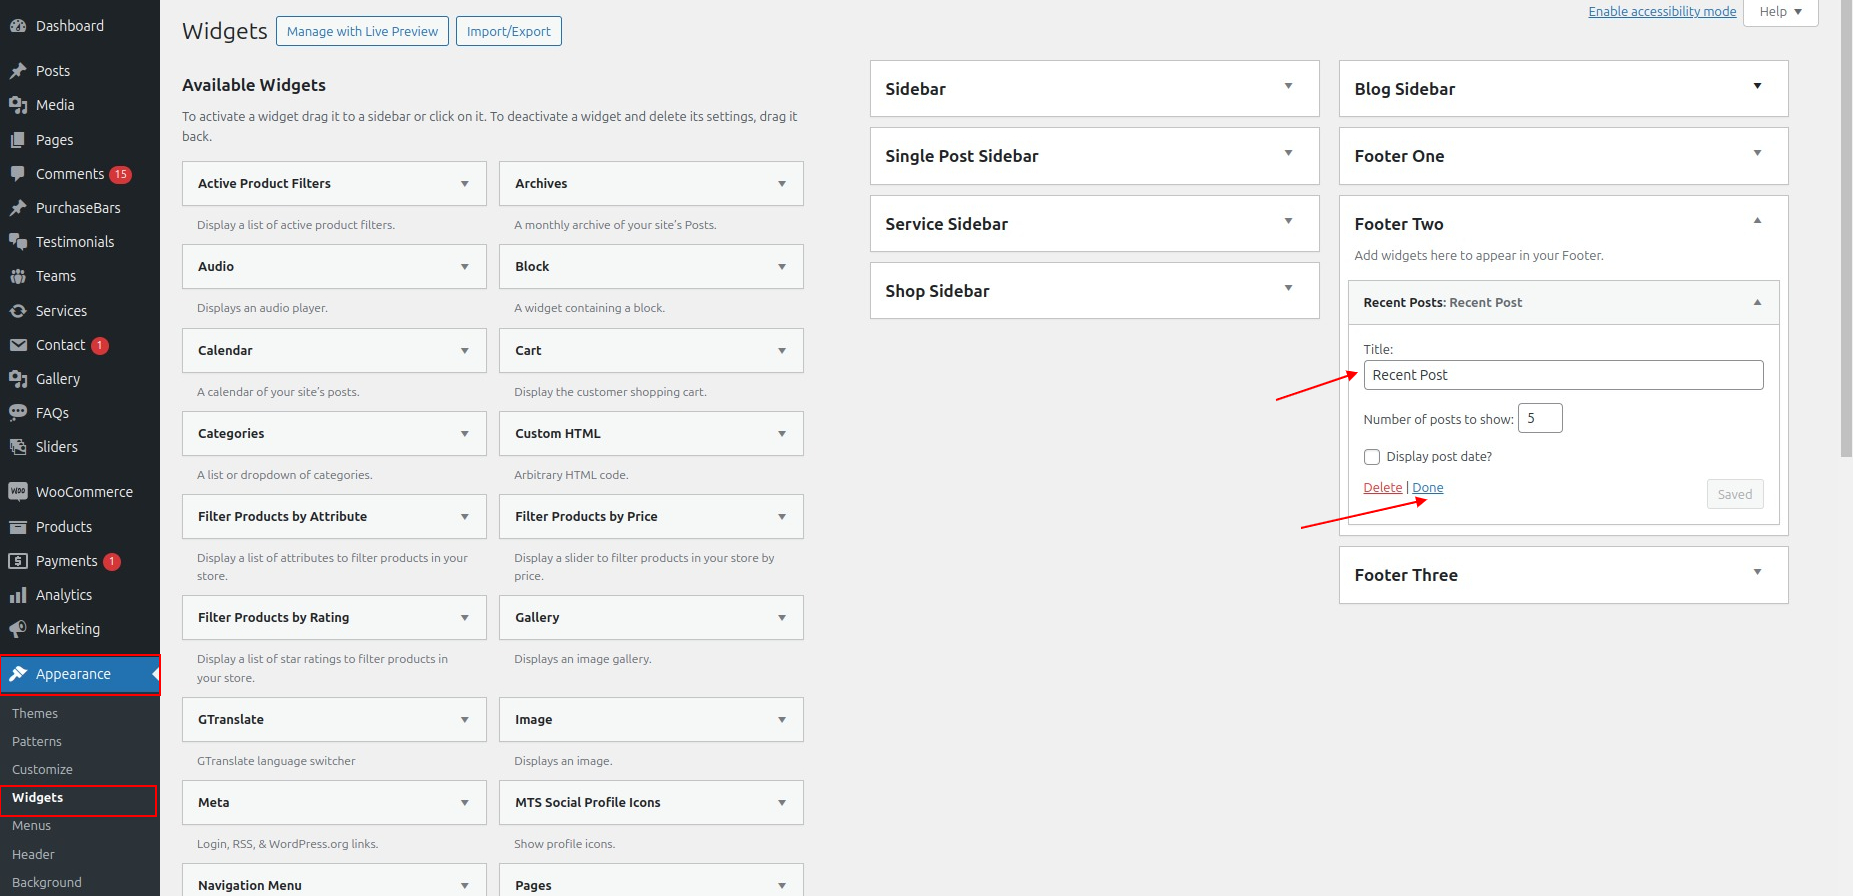Click the Gallery icon in sidebar

tap(18, 379)
